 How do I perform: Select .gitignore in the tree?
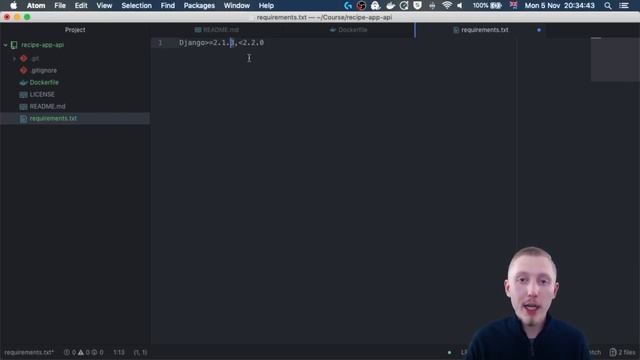click(x=44, y=70)
